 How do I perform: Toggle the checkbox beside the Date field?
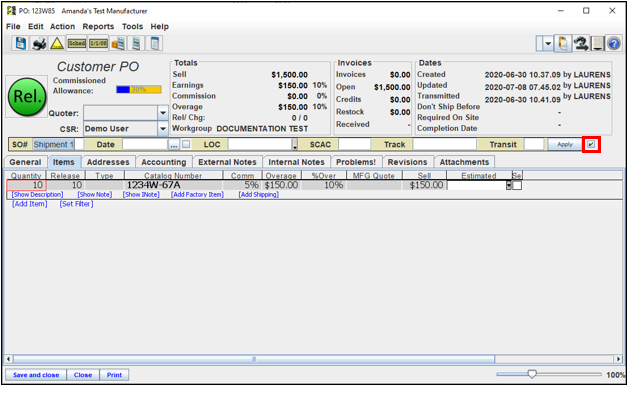[x=186, y=144]
